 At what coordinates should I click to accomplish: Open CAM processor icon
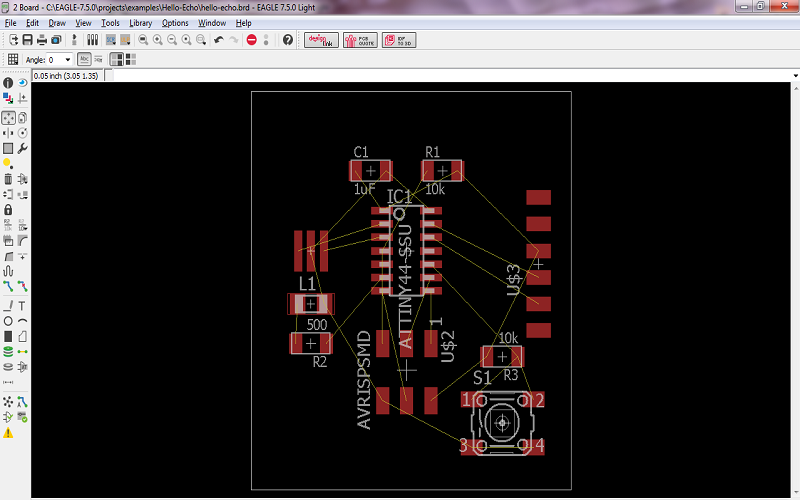(56, 40)
